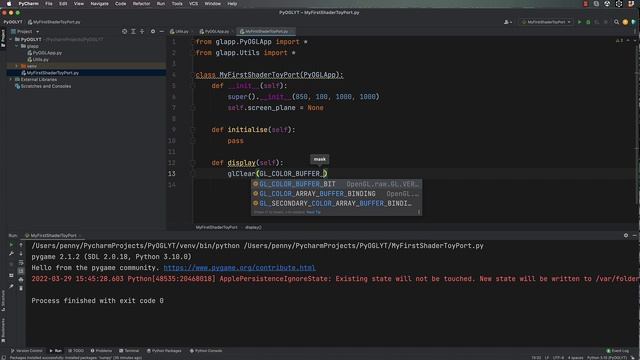Pin the Run tab
Image resolution: width=640 pixels, height=360 pixels.
(11, 287)
